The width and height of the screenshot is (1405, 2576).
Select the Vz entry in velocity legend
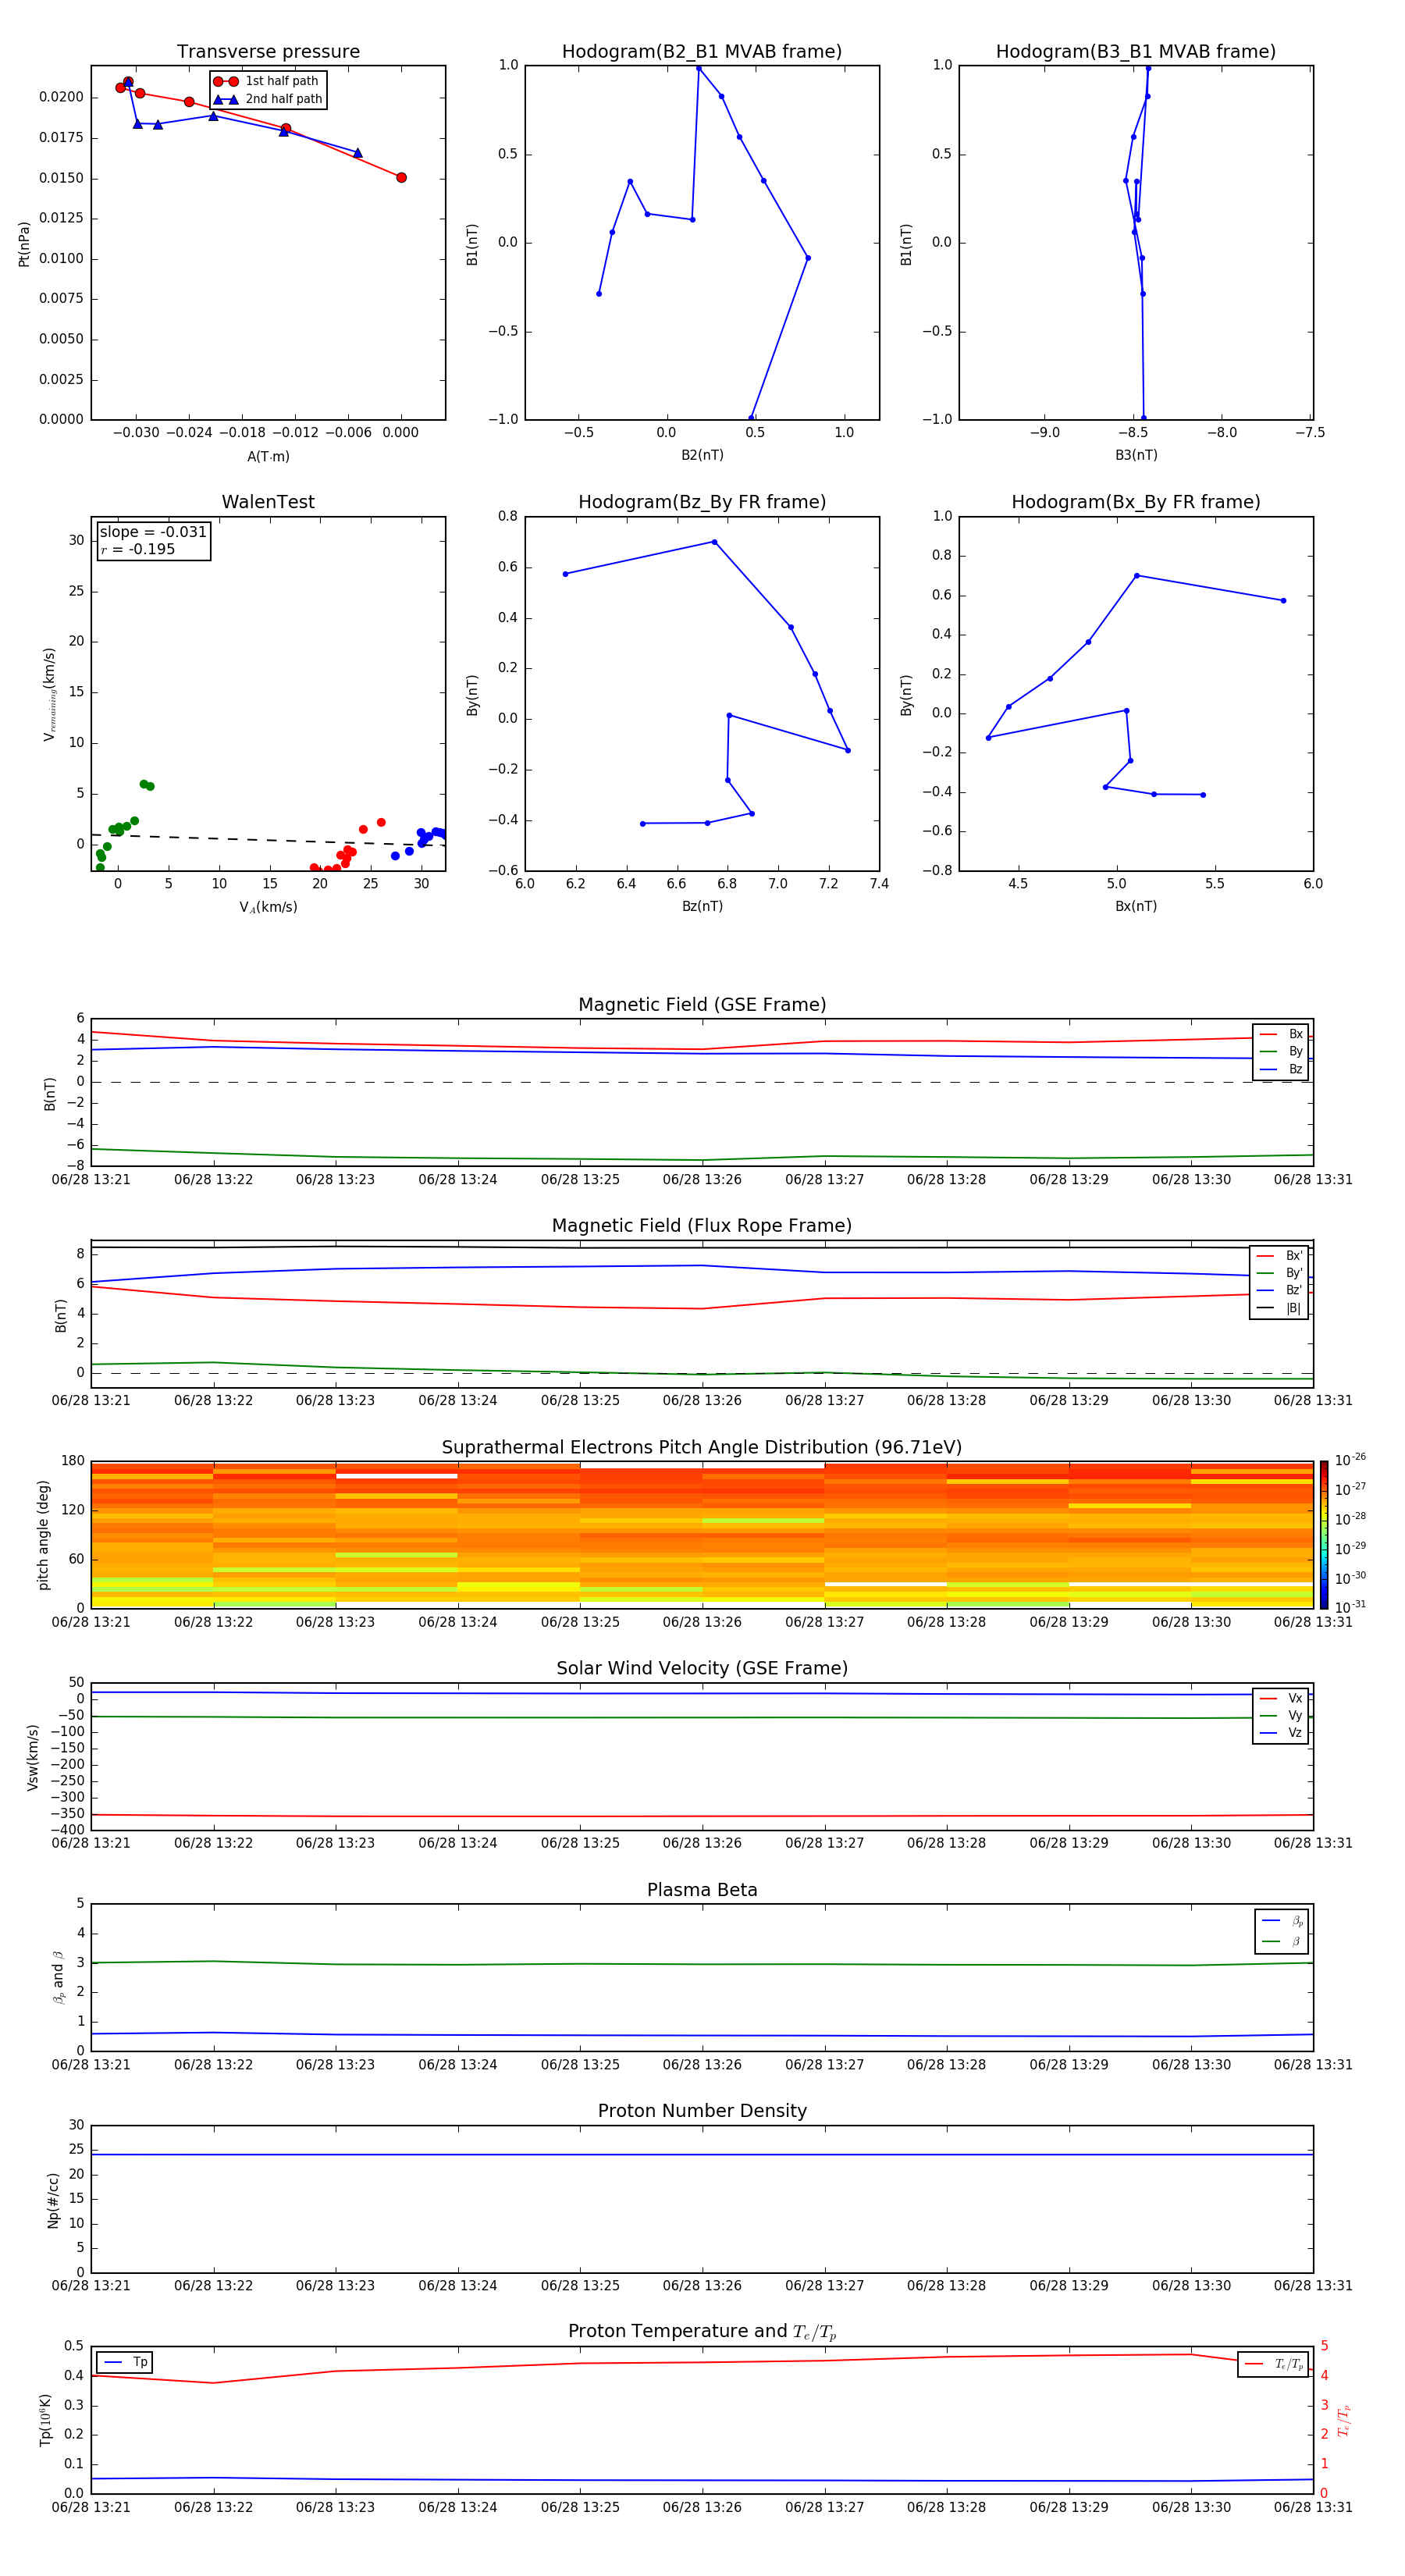click(x=1281, y=1733)
